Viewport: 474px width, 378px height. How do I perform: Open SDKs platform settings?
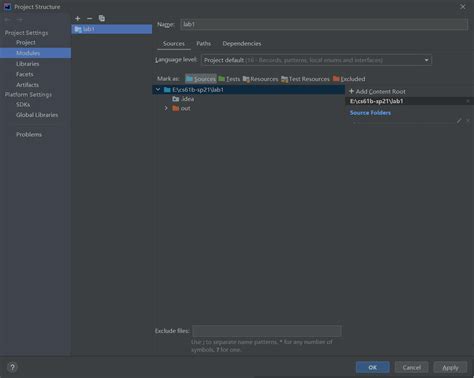tap(23, 104)
